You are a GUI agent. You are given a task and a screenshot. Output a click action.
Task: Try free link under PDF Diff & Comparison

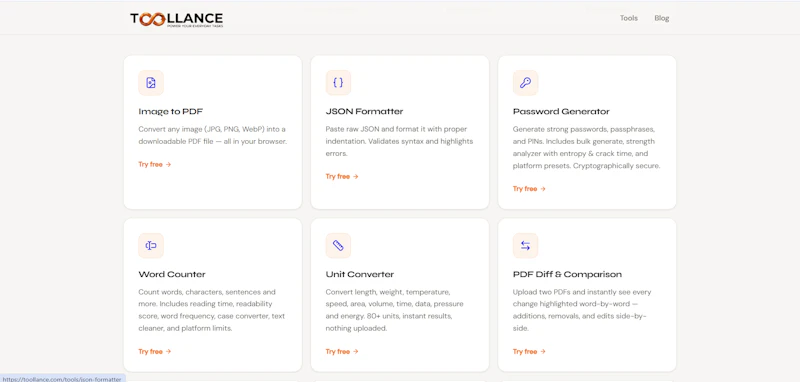[x=529, y=351]
